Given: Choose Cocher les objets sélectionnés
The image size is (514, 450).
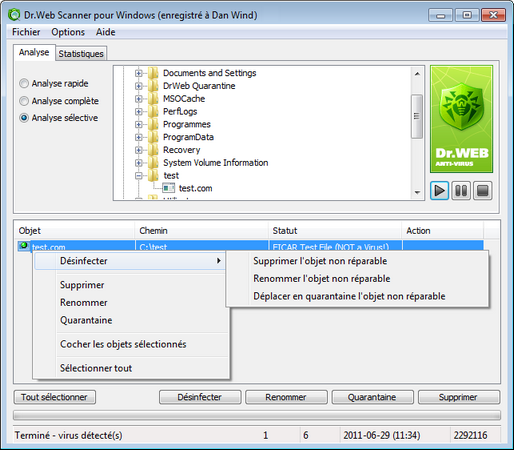Looking at the screenshot, I should (123, 344).
